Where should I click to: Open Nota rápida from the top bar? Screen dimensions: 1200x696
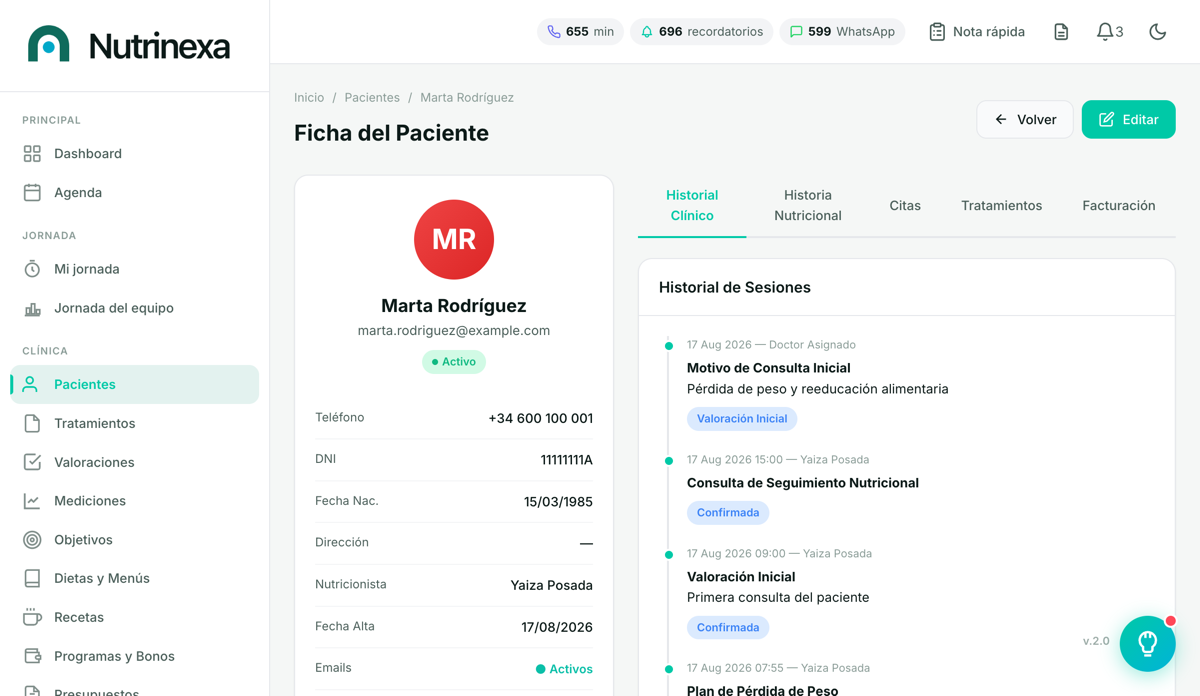point(976,32)
